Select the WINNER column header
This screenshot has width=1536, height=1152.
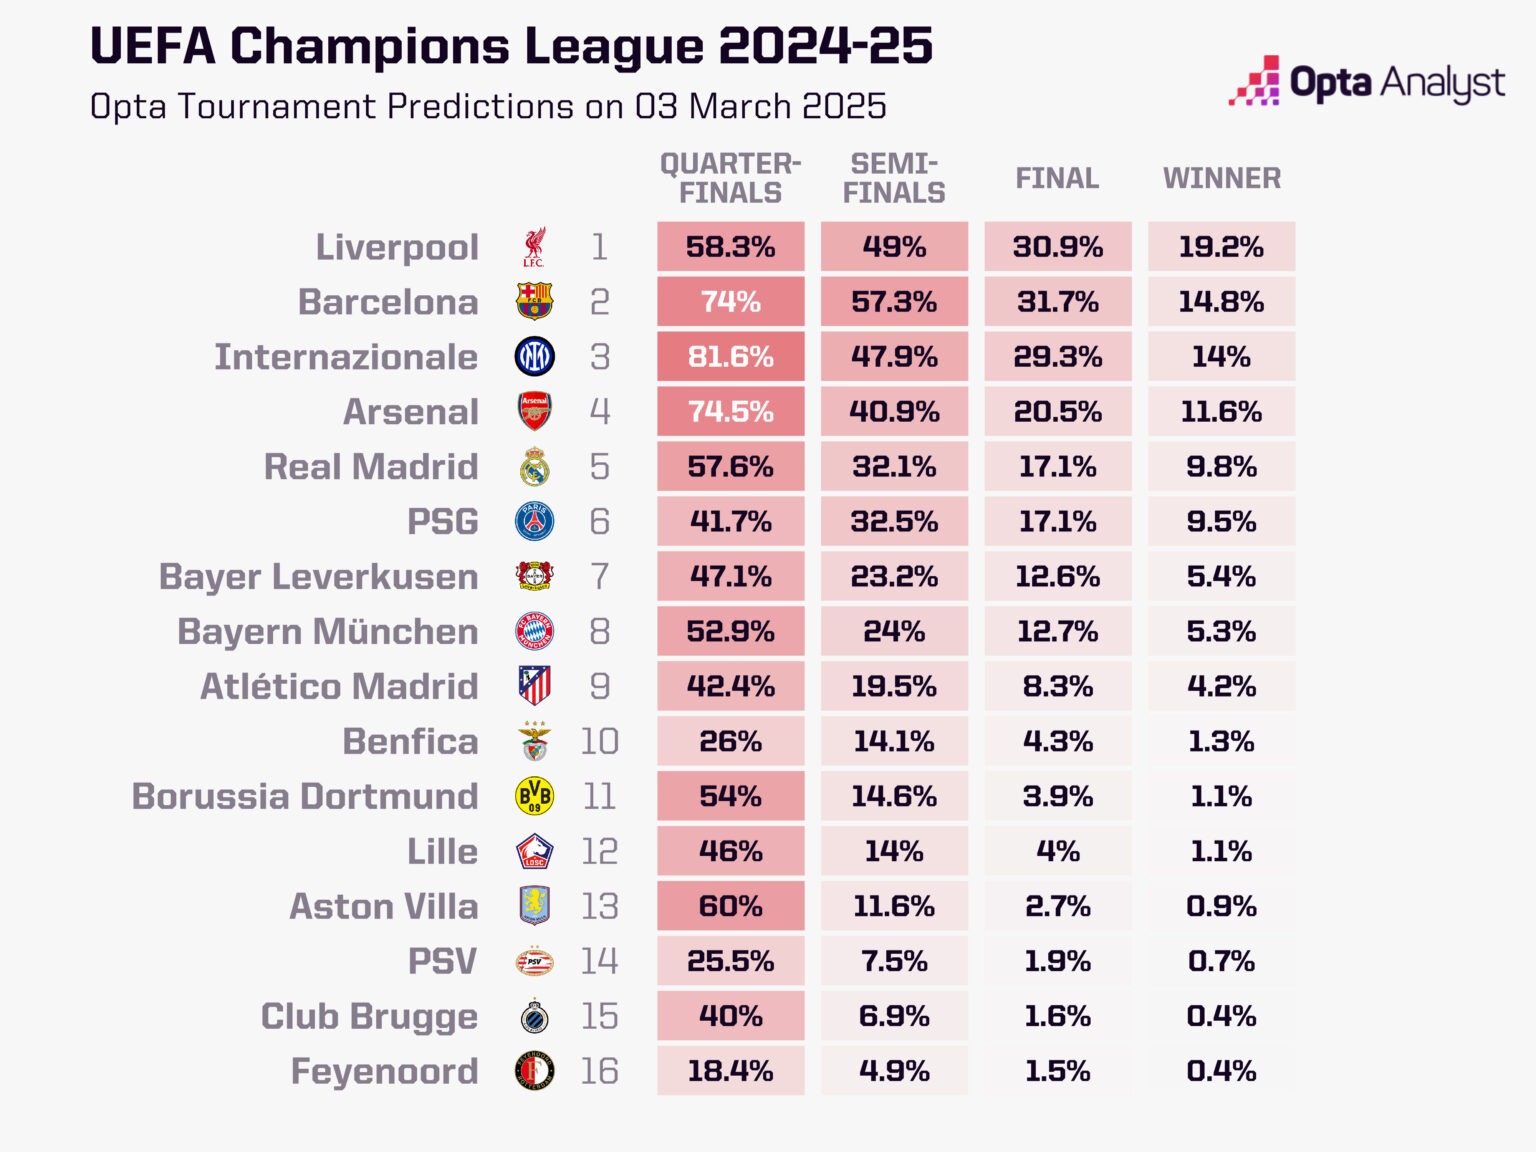tap(1221, 178)
